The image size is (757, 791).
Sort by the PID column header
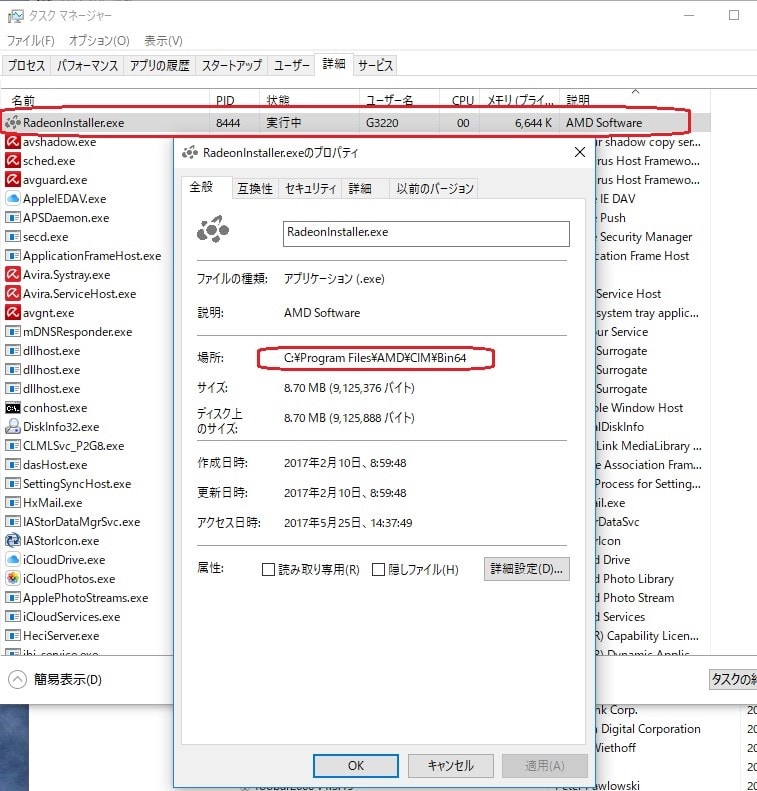pyautogui.click(x=235, y=100)
